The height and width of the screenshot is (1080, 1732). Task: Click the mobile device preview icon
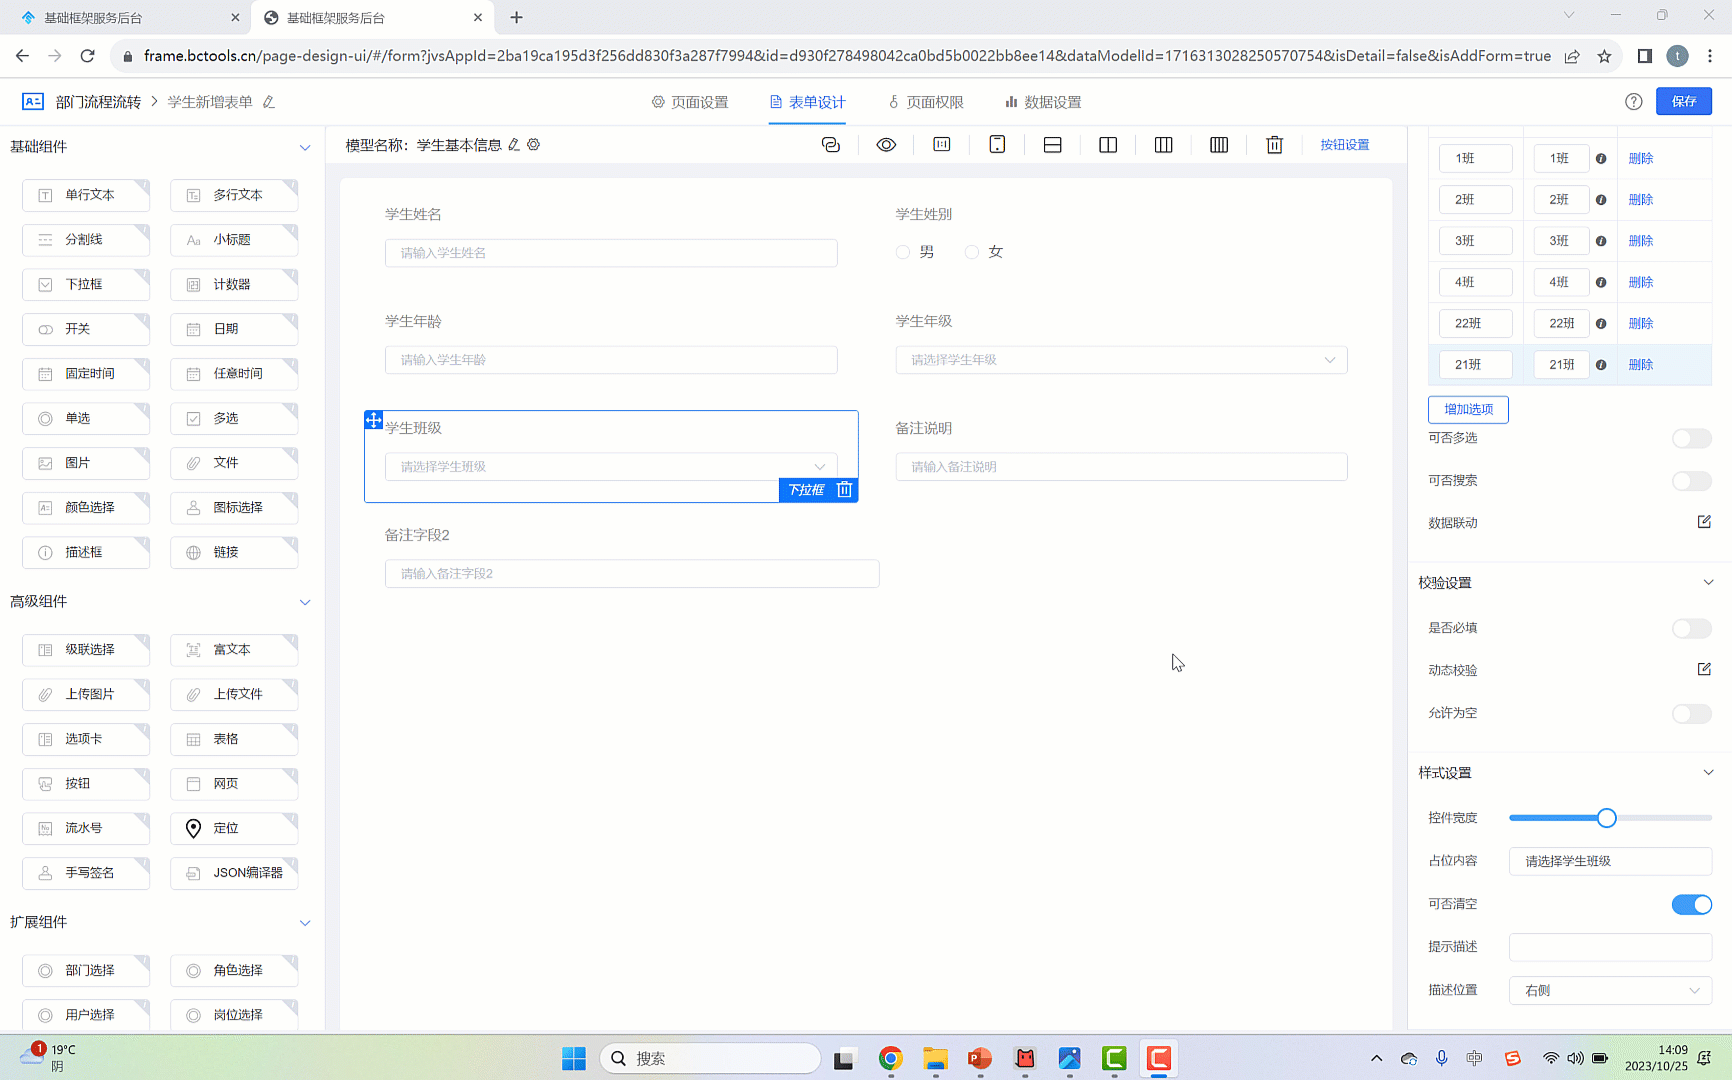click(x=997, y=145)
